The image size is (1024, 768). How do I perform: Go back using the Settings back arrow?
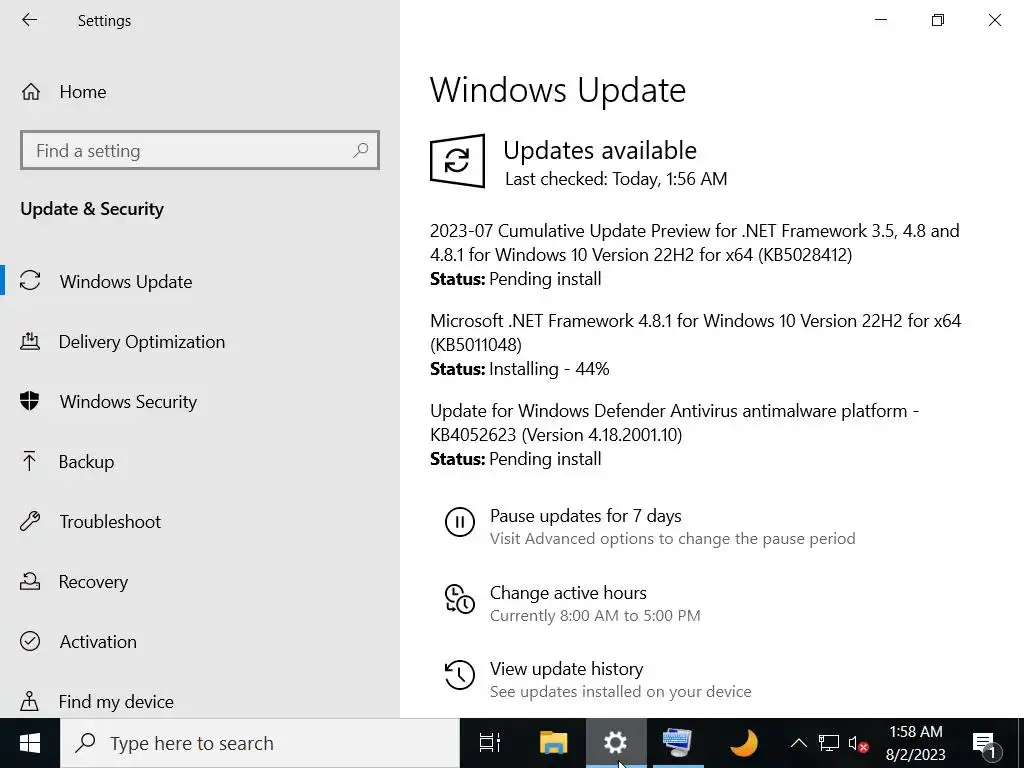pyautogui.click(x=29, y=20)
